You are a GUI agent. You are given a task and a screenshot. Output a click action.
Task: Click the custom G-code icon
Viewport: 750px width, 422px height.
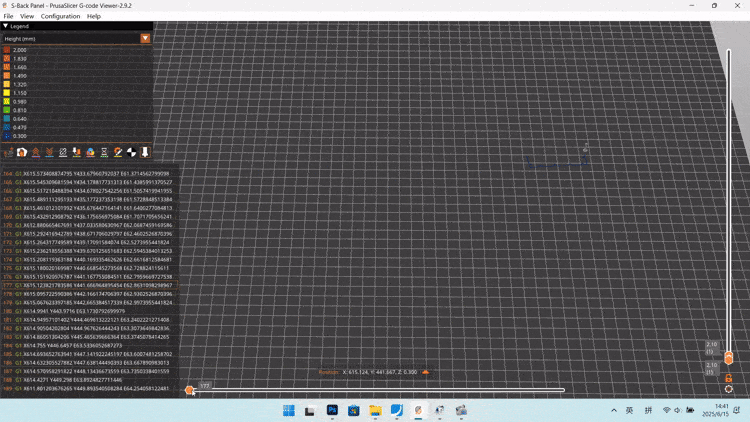click(x=118, y=152)
